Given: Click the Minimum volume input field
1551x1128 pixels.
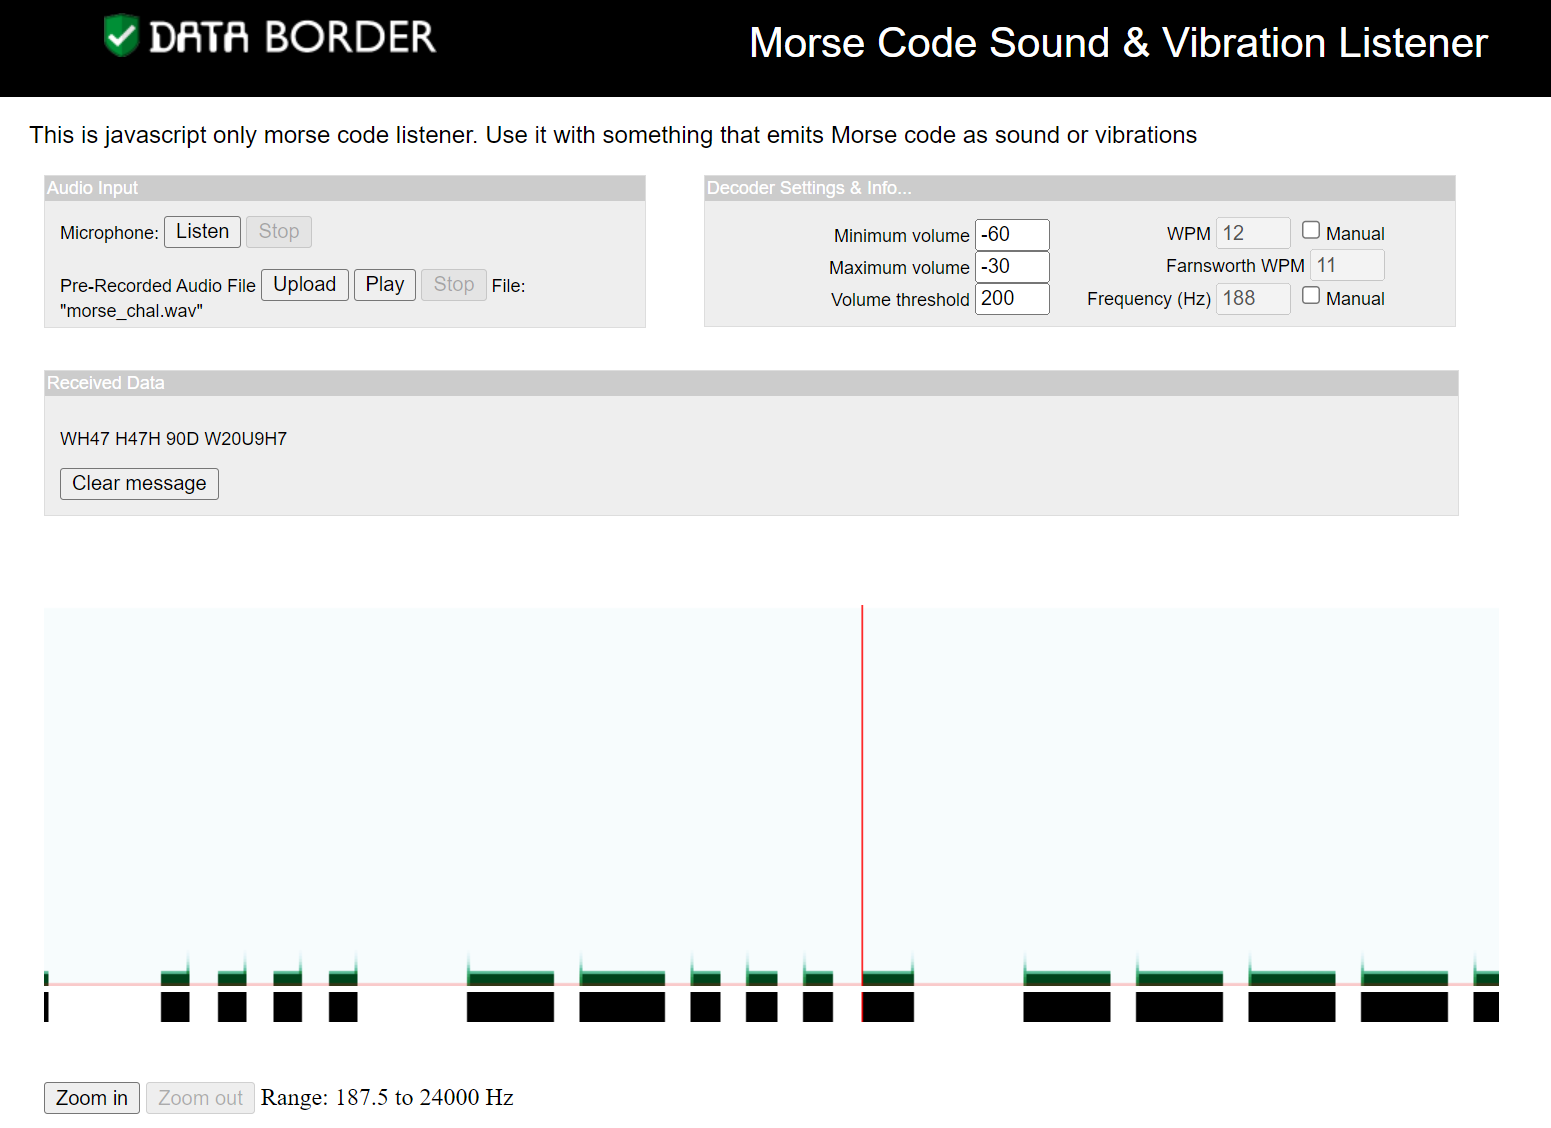Looking at the screenshot, I should [x=1011, y=235].
